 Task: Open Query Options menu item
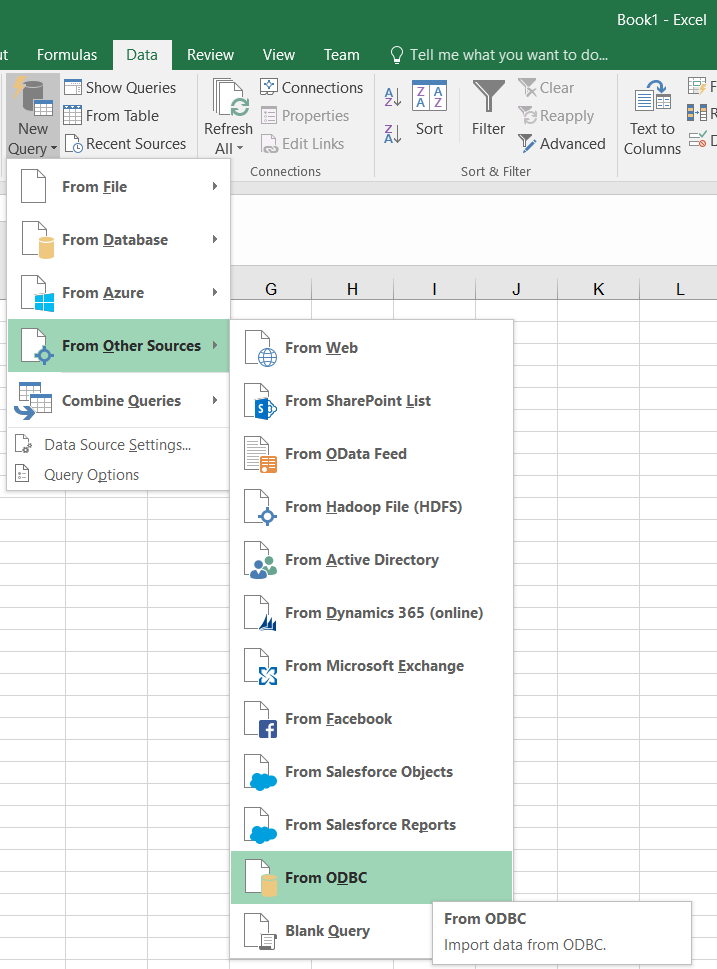tap(119, 475)
